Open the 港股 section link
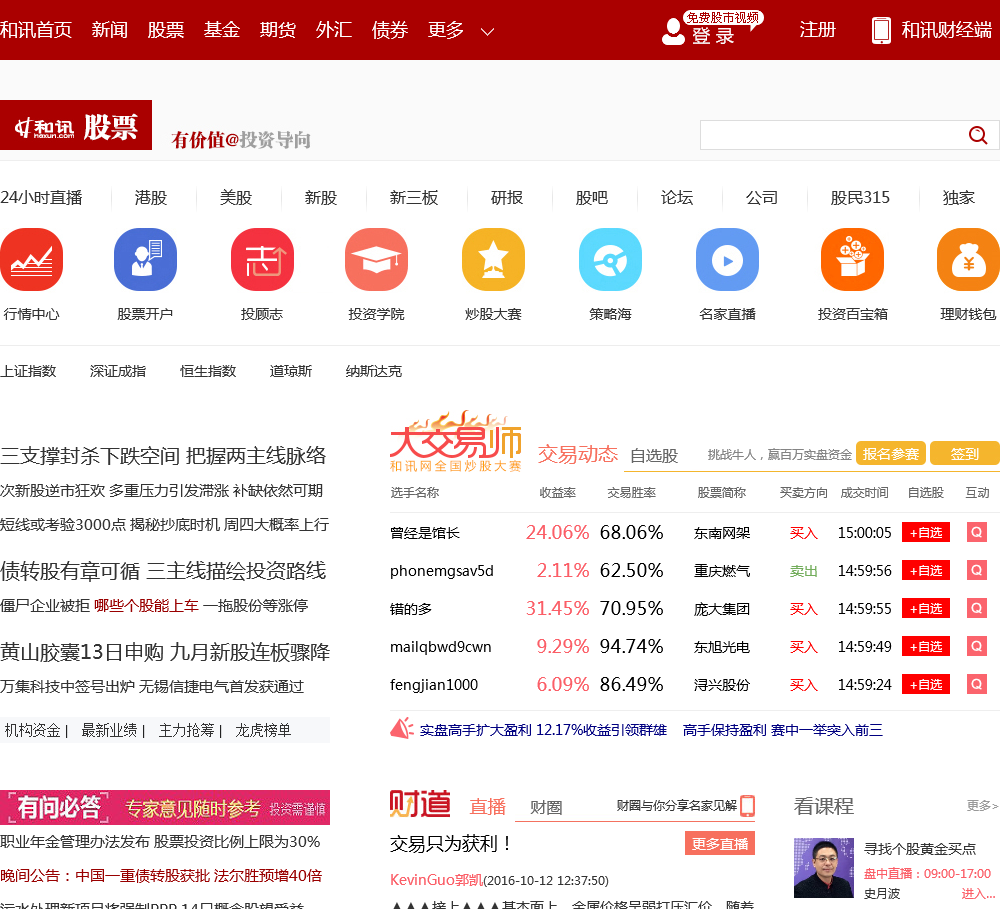This screenshot has width=1000, height=909. coord(151,198)
